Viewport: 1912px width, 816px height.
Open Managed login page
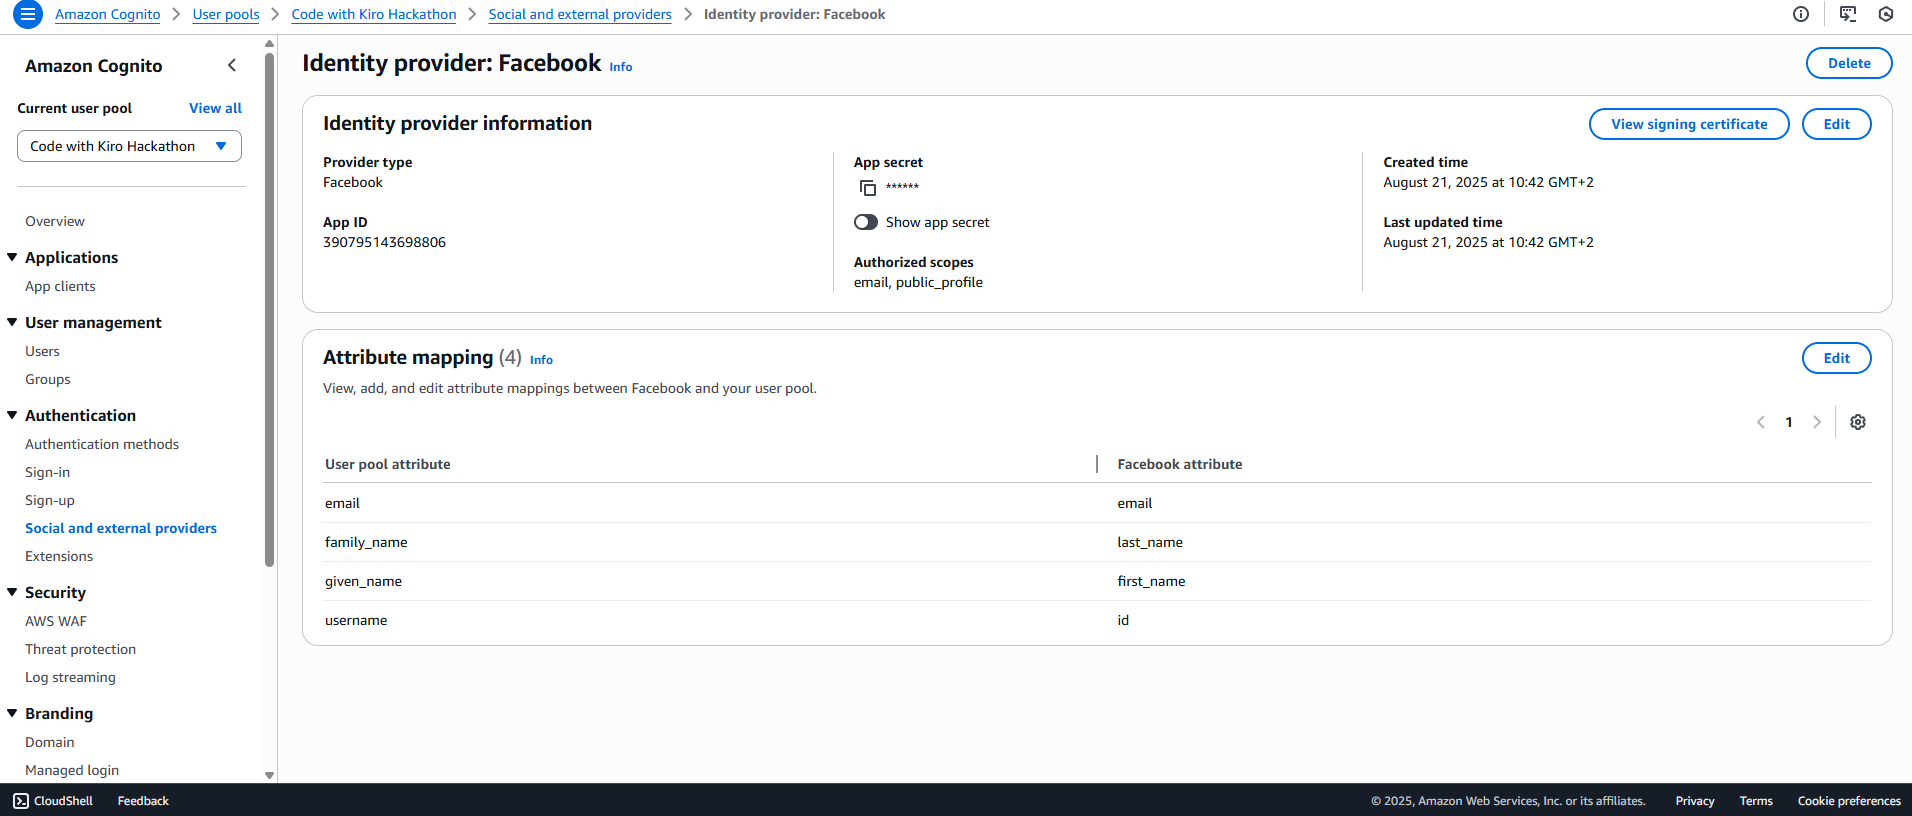pyautogui.click(x=72, y=770)
